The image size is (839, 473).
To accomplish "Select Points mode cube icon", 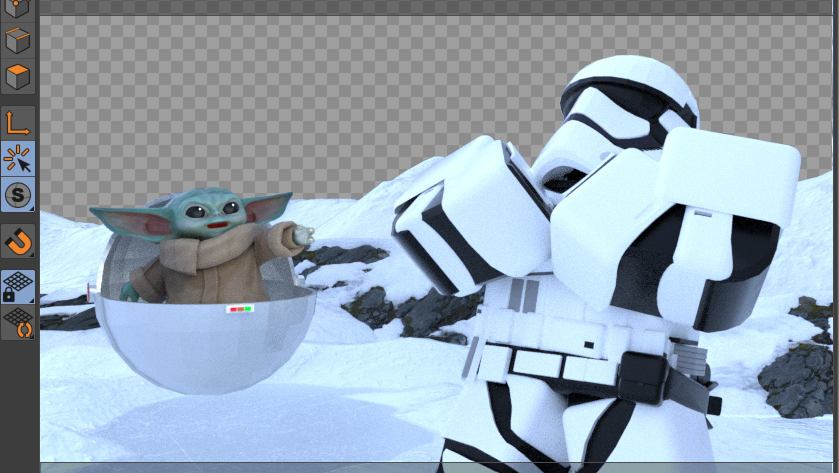I will coord(18,9).
